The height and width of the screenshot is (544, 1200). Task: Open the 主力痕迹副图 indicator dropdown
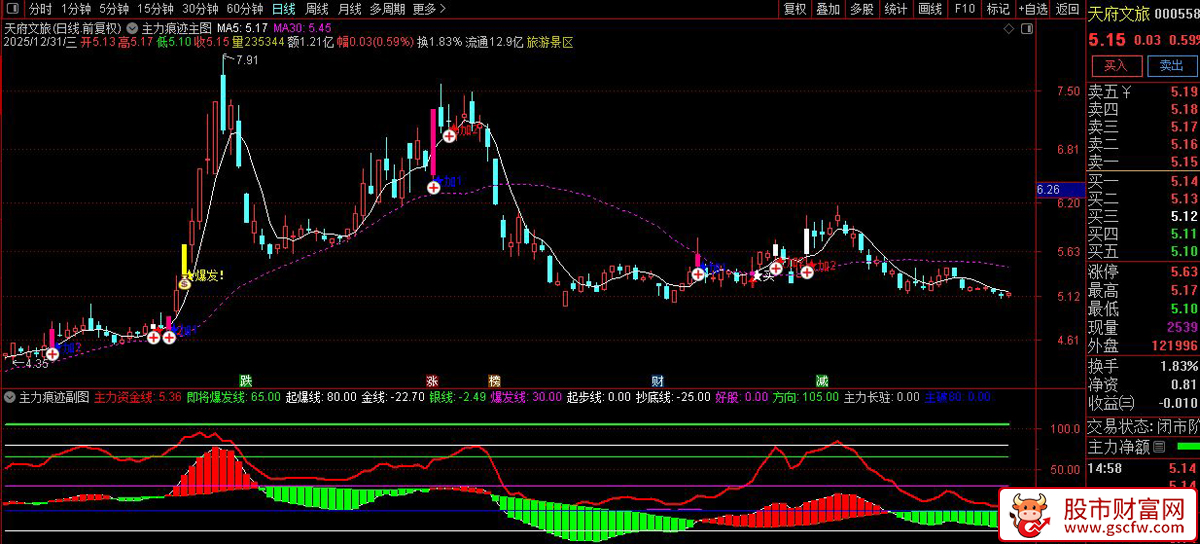click(11, 397)
